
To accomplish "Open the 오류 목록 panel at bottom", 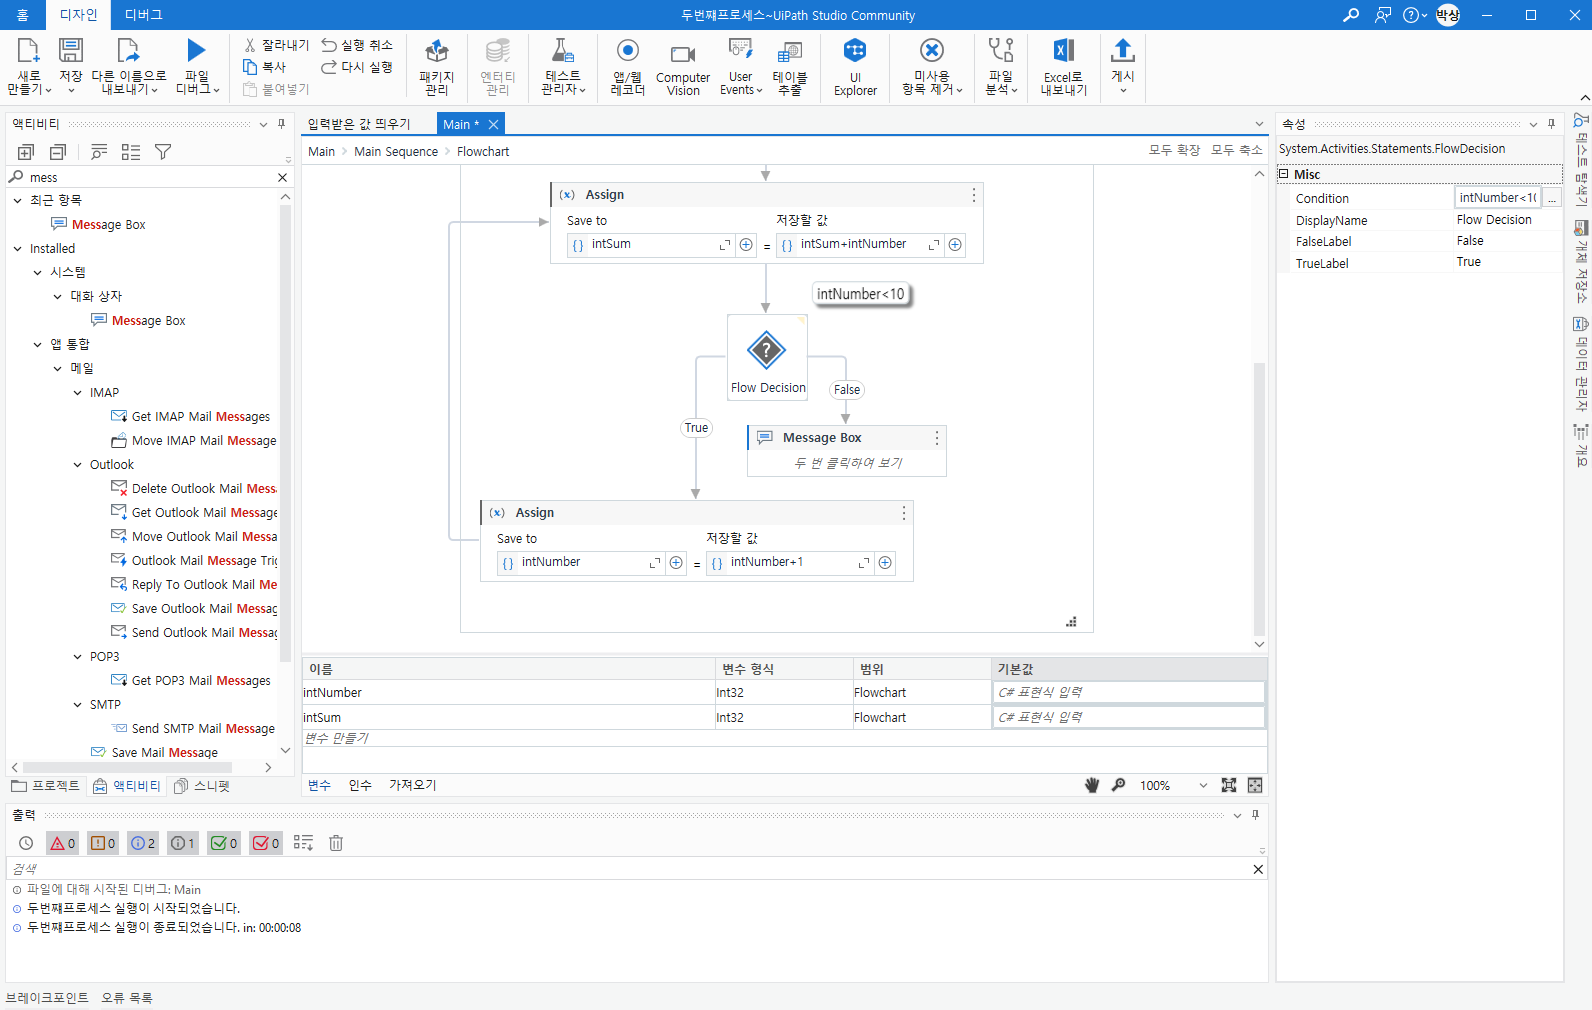I will click(127, 997).
